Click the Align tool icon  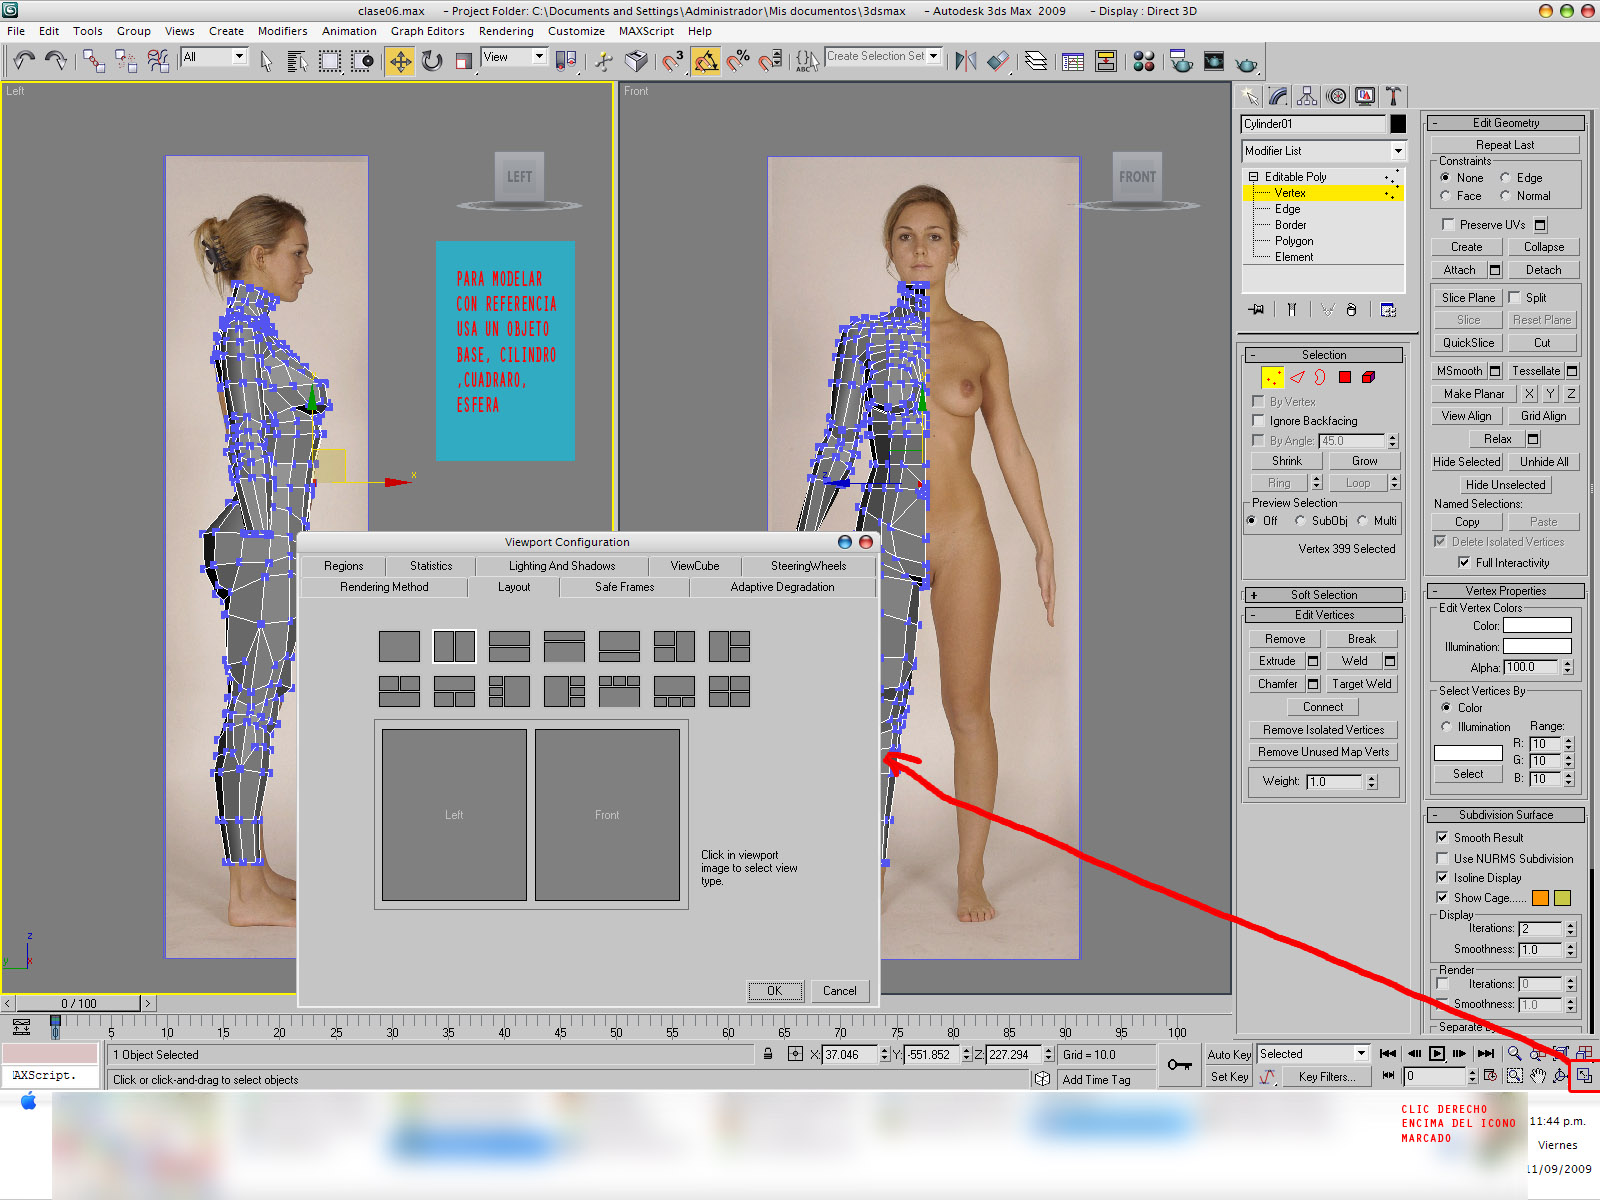(x=998, y=61)
